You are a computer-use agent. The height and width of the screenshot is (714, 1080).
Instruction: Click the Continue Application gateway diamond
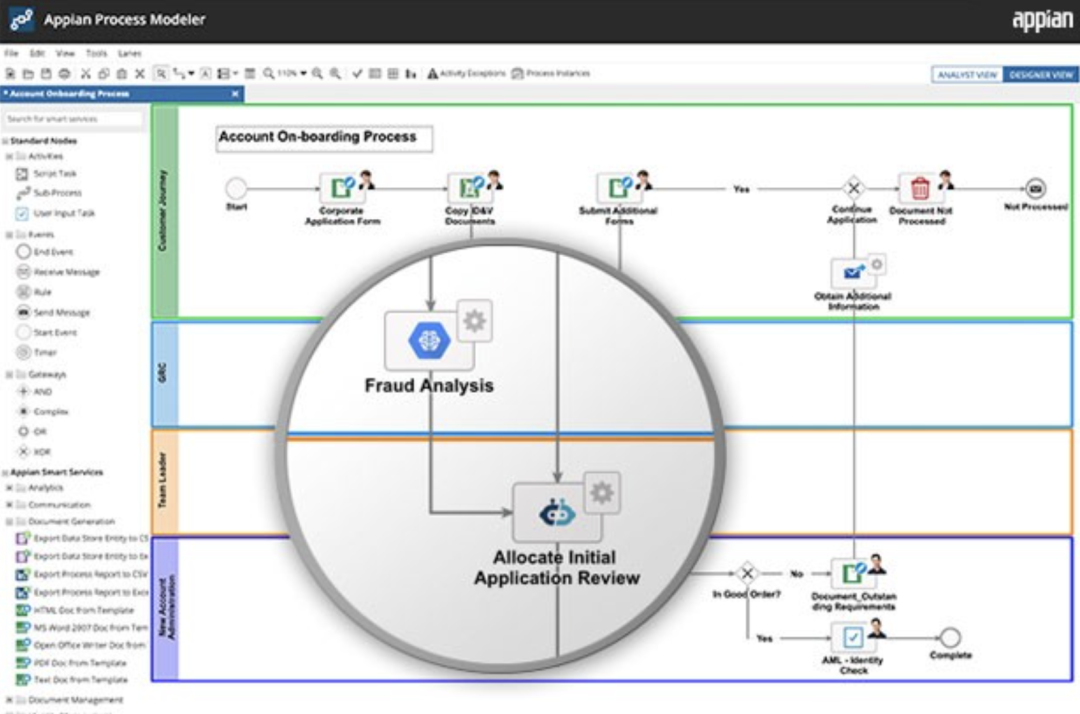point(853,187)
